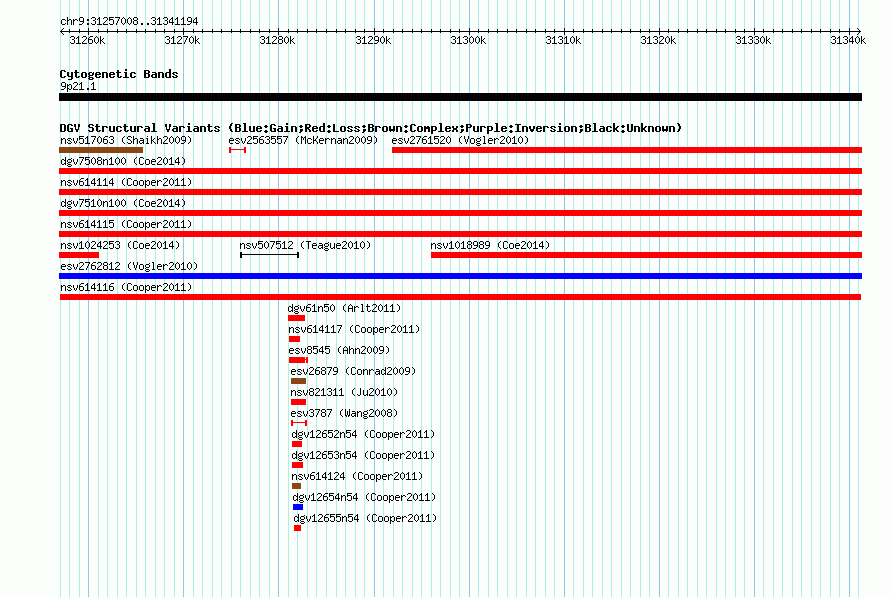Pick the 31310k ruler tick label
The height and width of the screenshot is (597, 890).
[563, 40]
